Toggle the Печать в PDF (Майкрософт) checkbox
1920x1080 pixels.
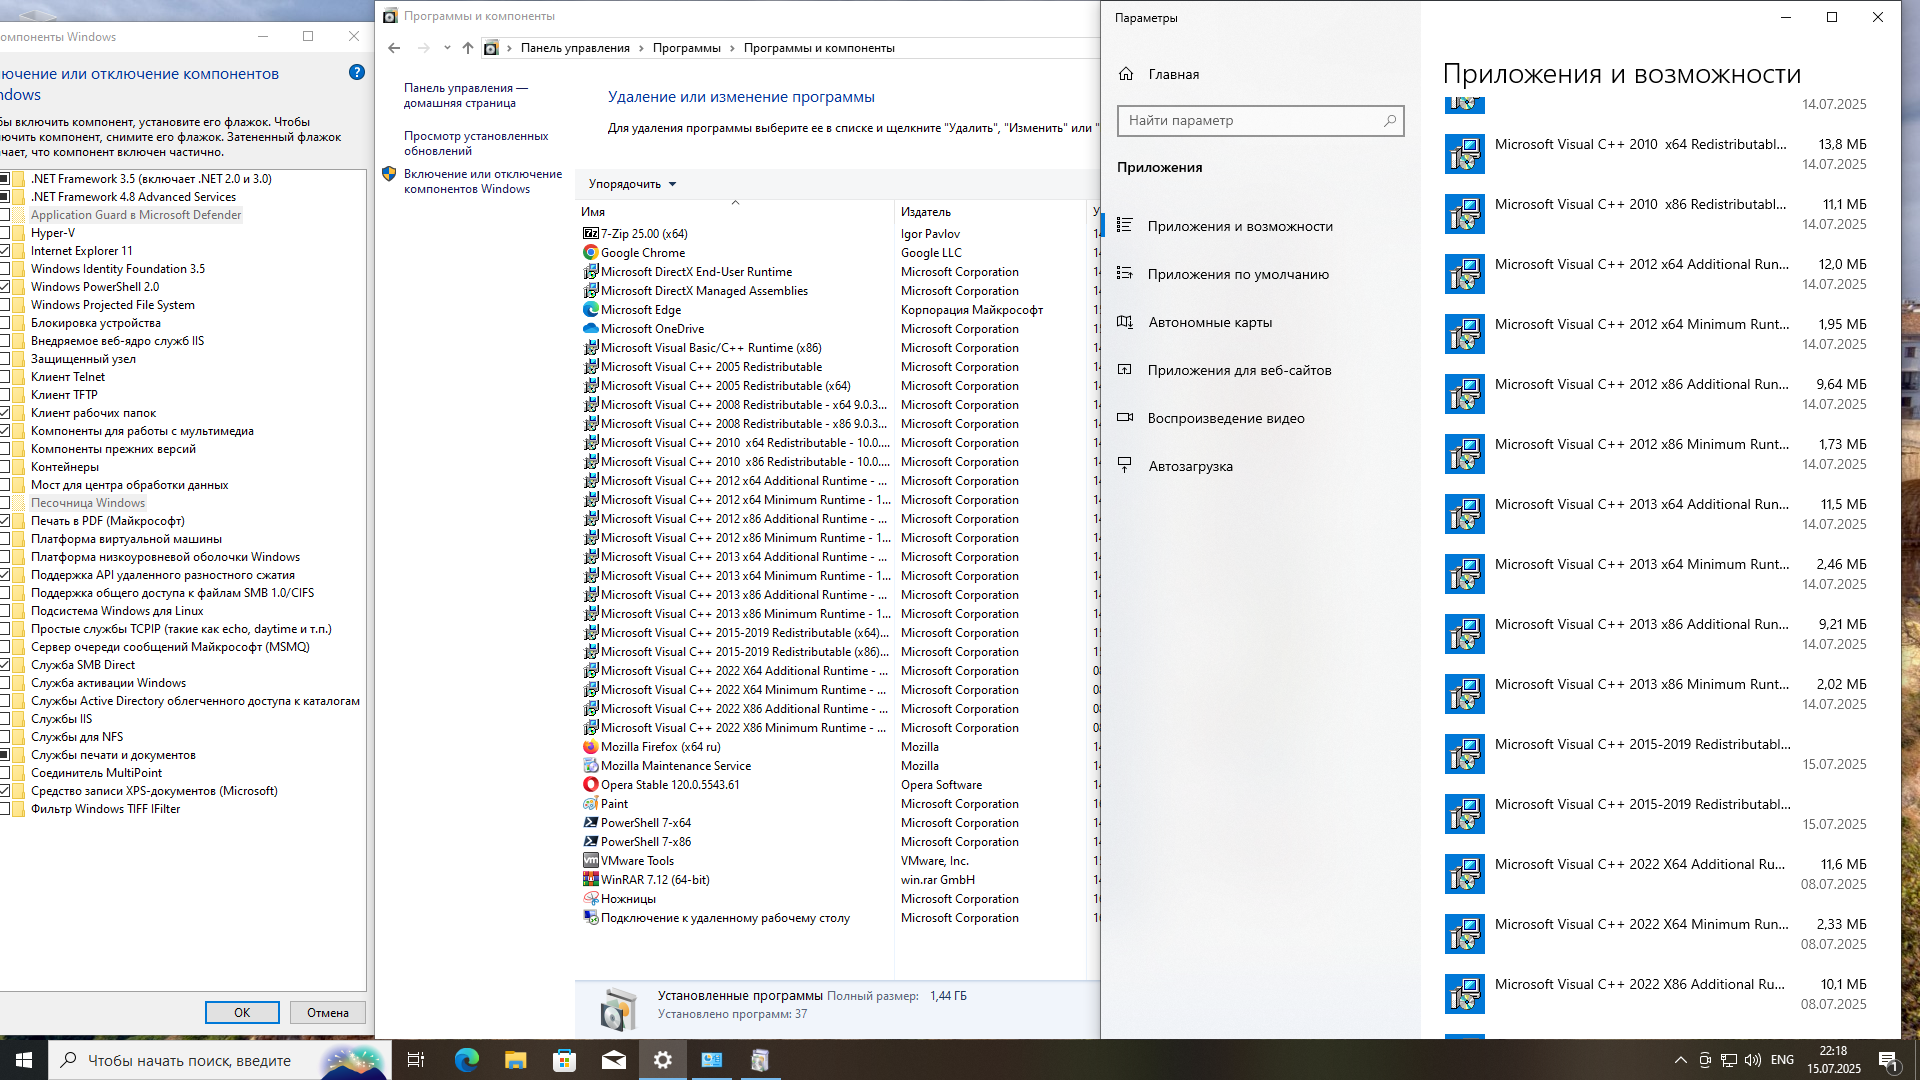point(5,521)
